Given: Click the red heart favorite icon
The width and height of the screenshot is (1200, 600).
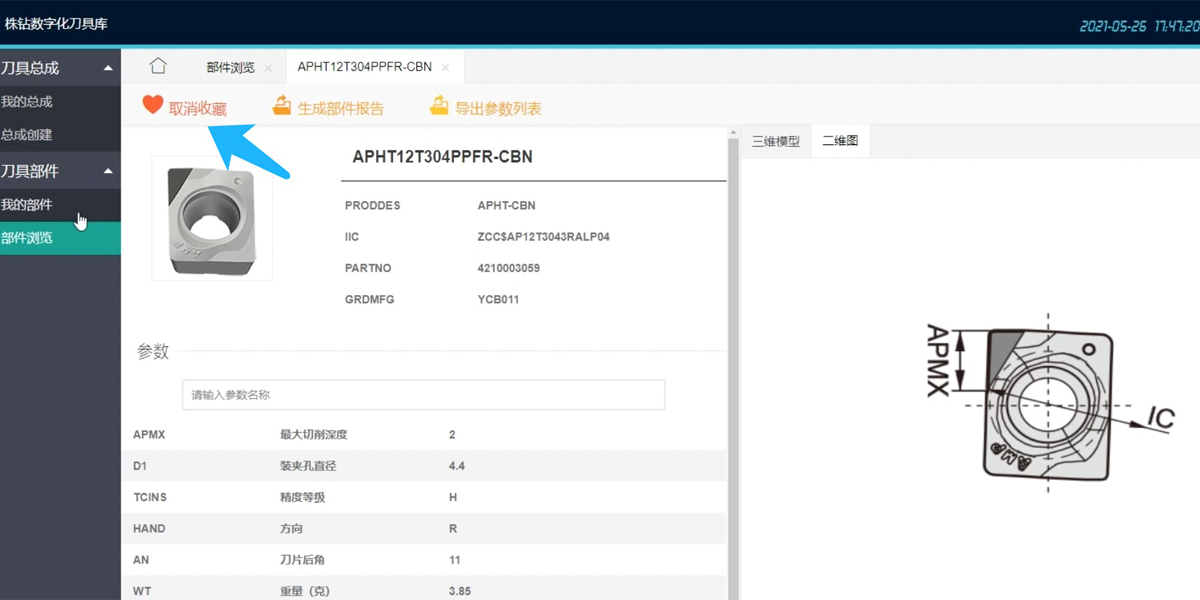Looking at the screenshot, I should coord(153,104).
